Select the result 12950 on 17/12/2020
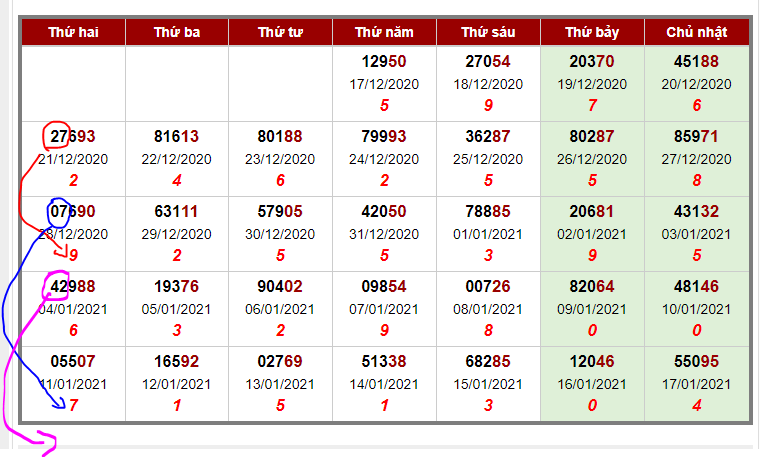 click(384, 62)
